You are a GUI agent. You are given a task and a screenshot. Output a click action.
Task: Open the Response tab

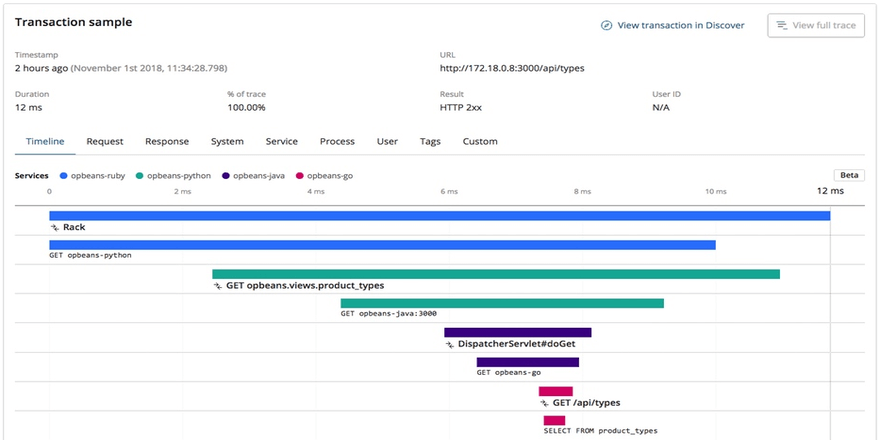pos(167,142)
